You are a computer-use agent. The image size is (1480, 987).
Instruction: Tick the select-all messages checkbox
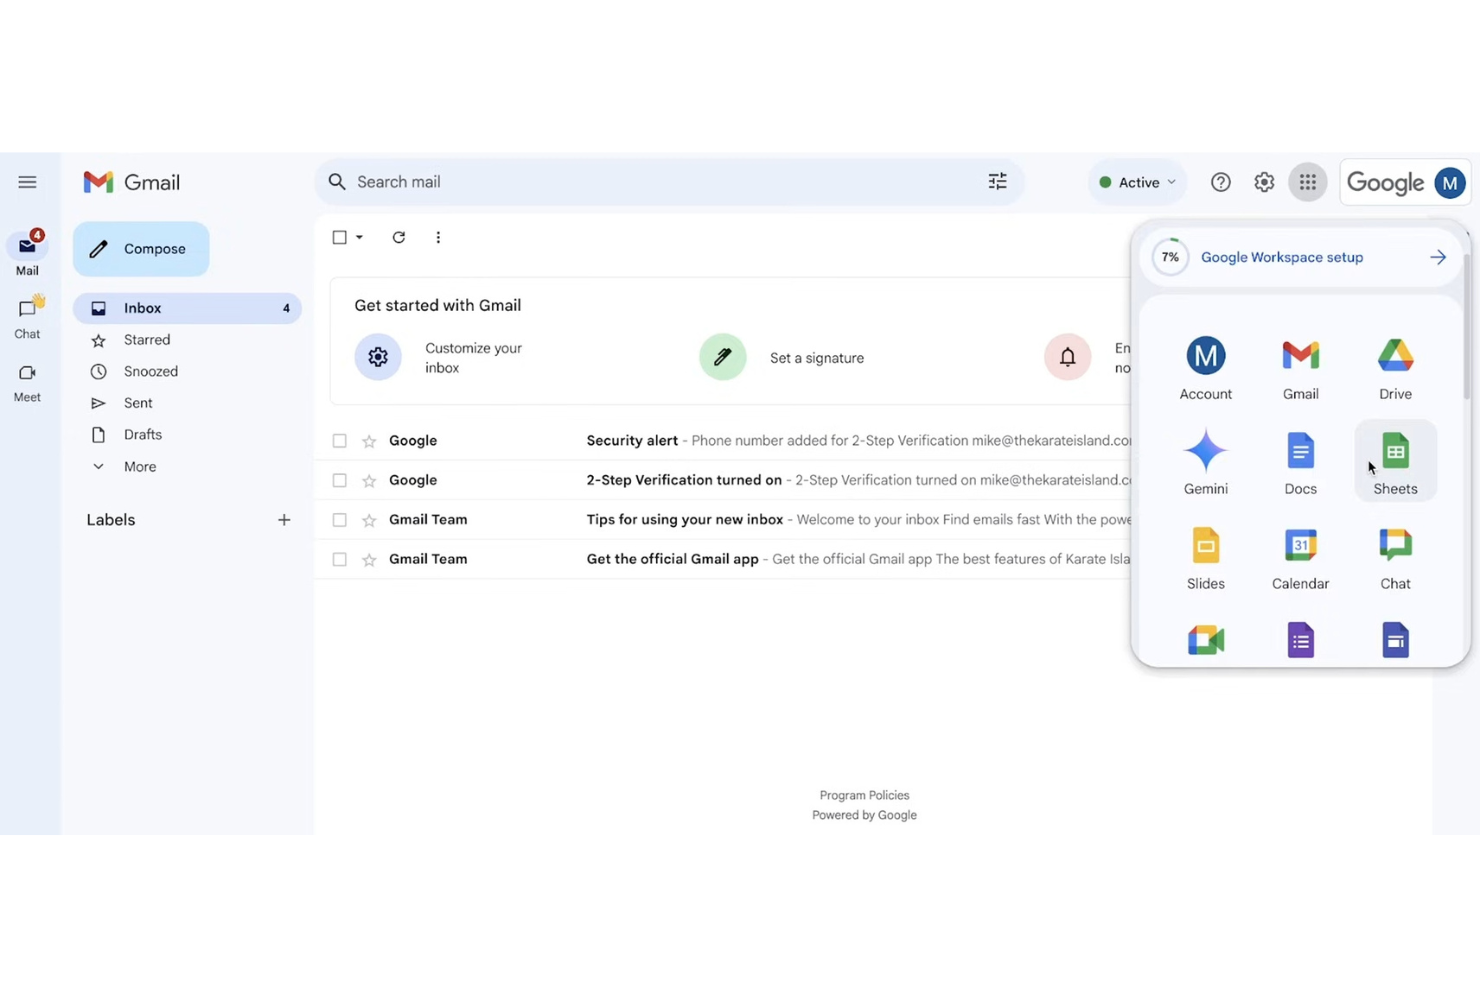pos(339,237)
